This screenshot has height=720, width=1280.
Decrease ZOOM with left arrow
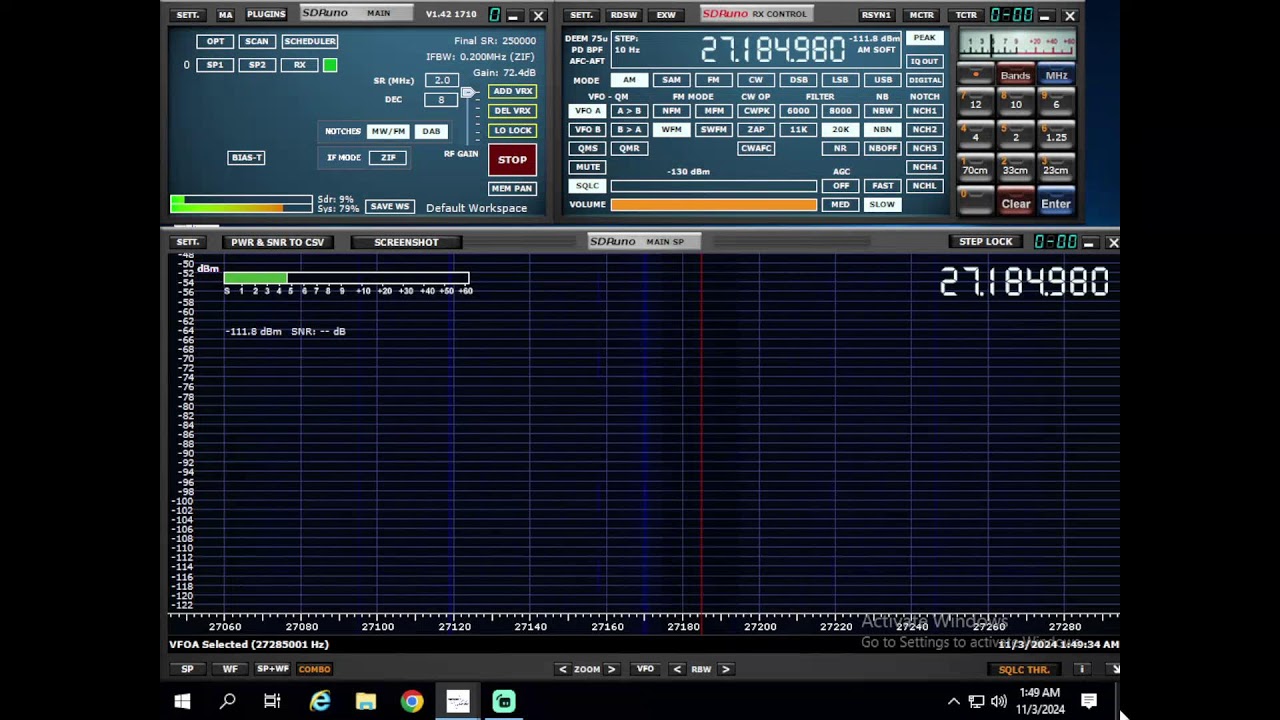[563, 669]
